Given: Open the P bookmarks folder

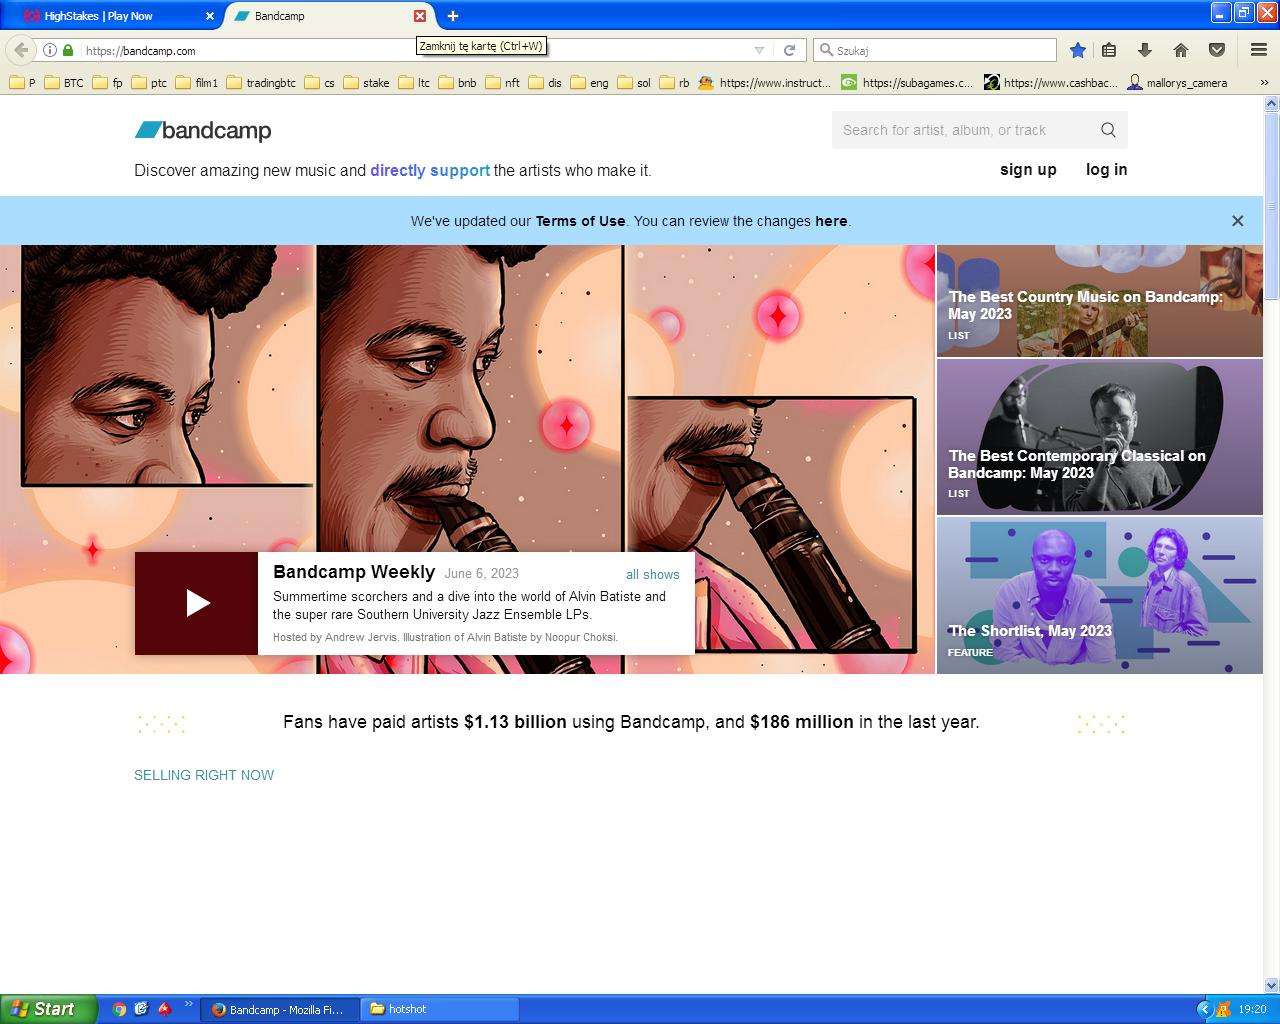Looking at the screenshot, I should tap(22, 83).
